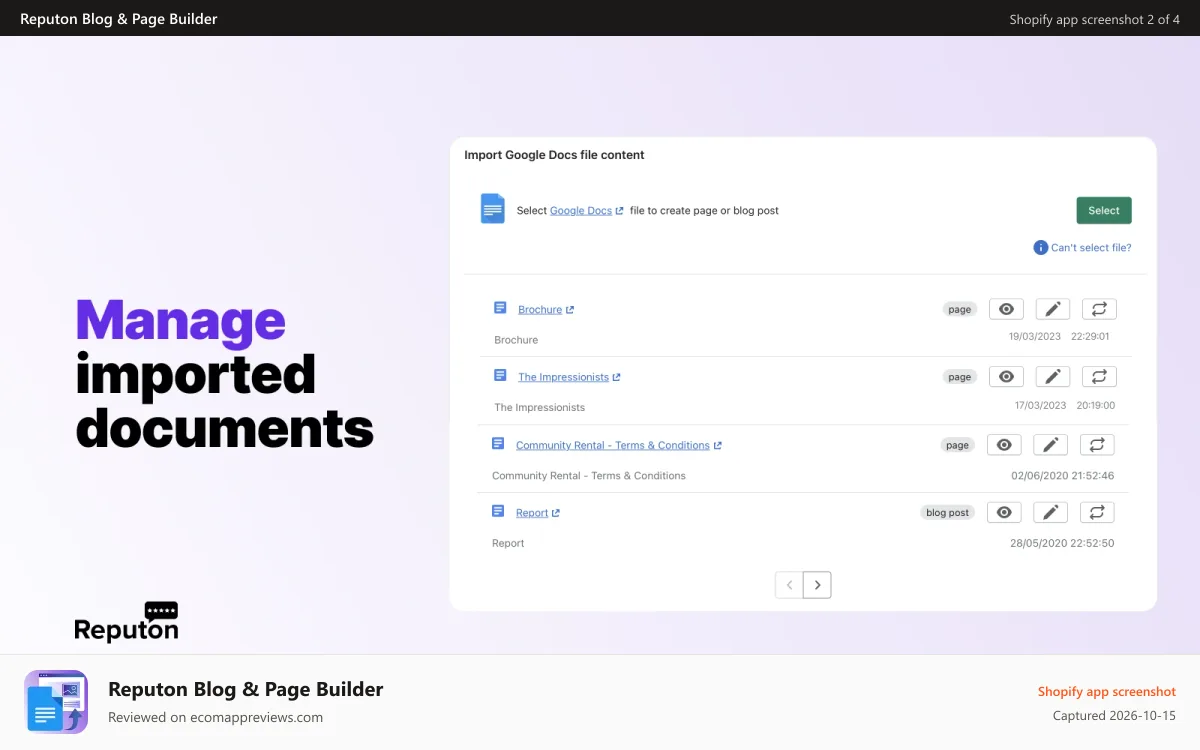Click "Can't select file?" help link
This screenshot has width=1200, height=750.
click(x=1091, y=247)
